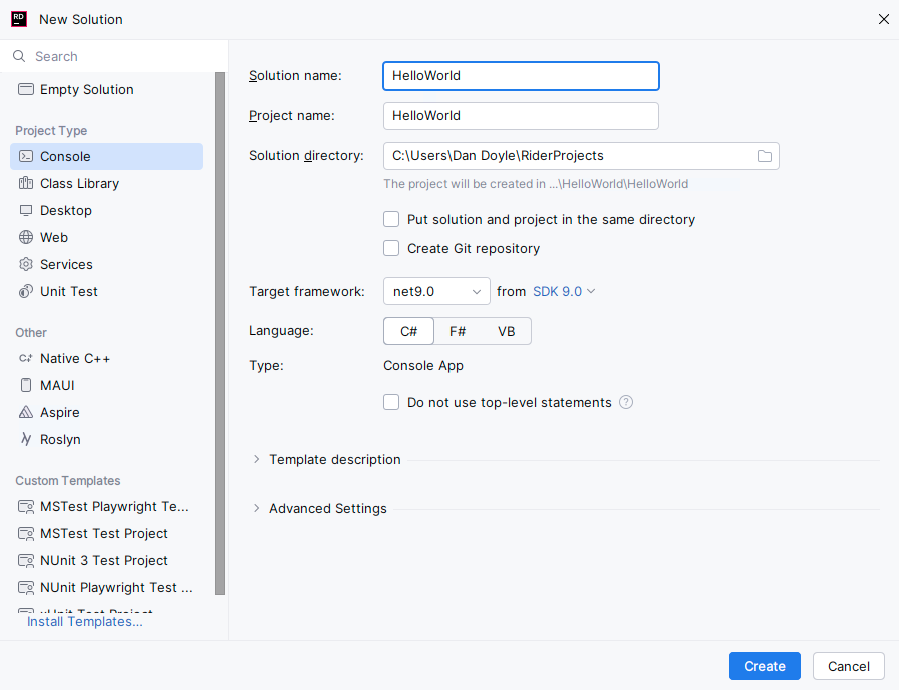899x690 pixels.
Task: Select Desktop project type
Action: (106, 210)
